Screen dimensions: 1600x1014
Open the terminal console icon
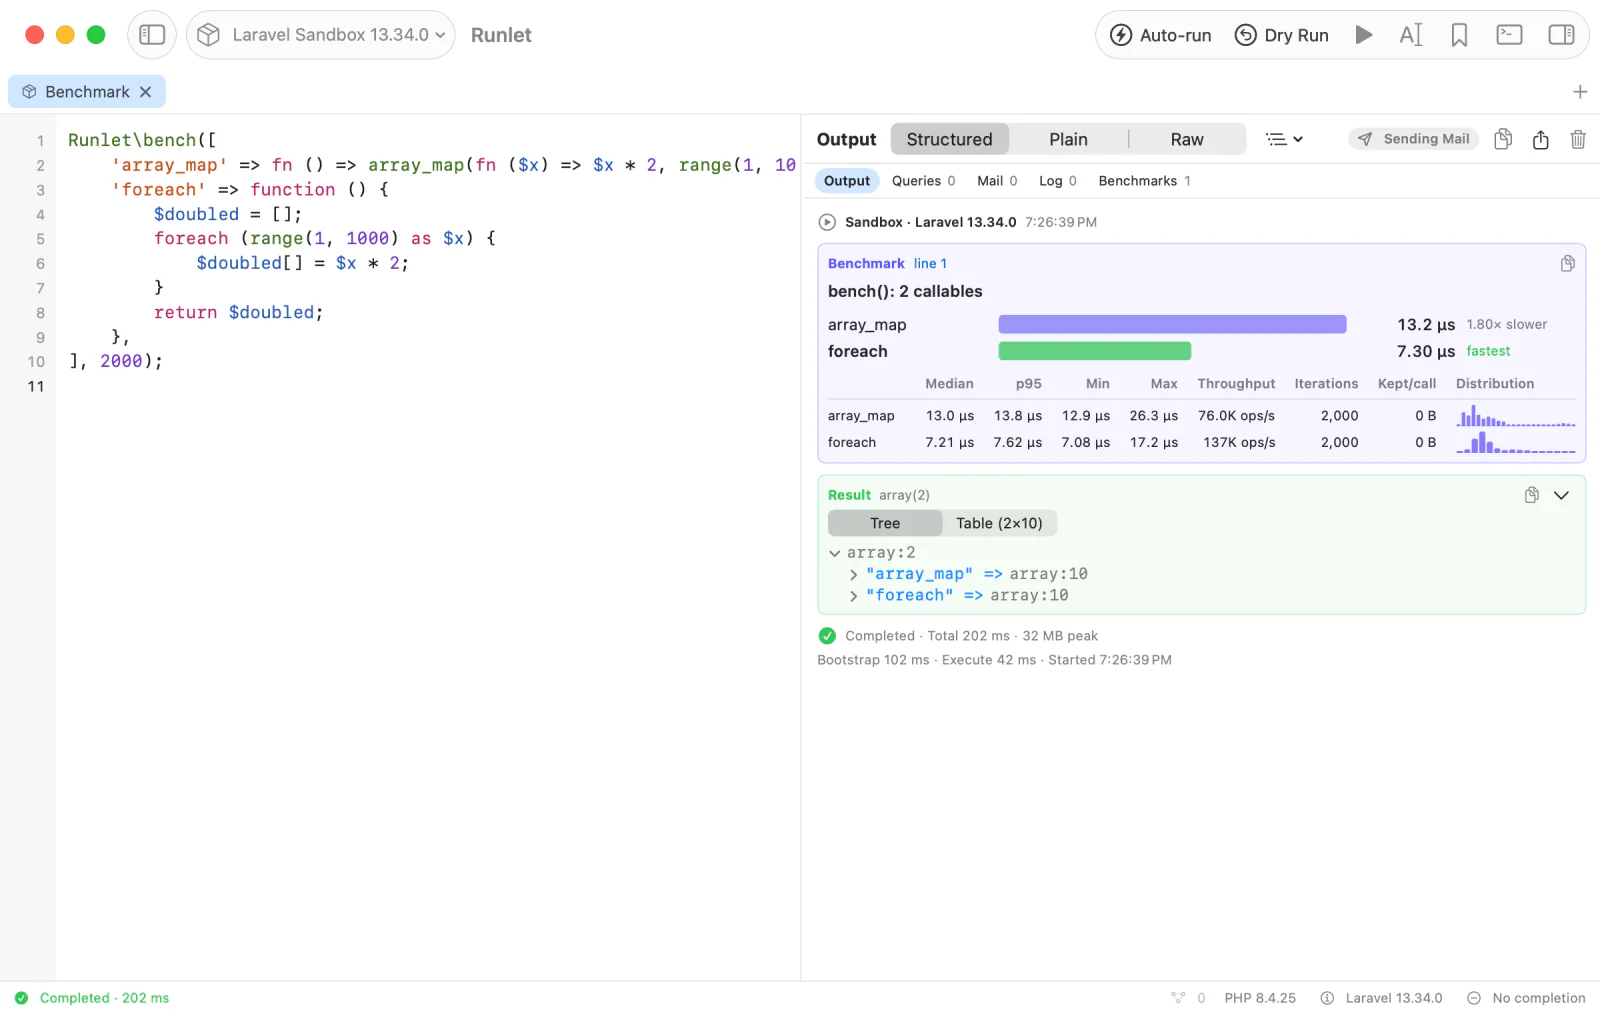pos(1509,35)
